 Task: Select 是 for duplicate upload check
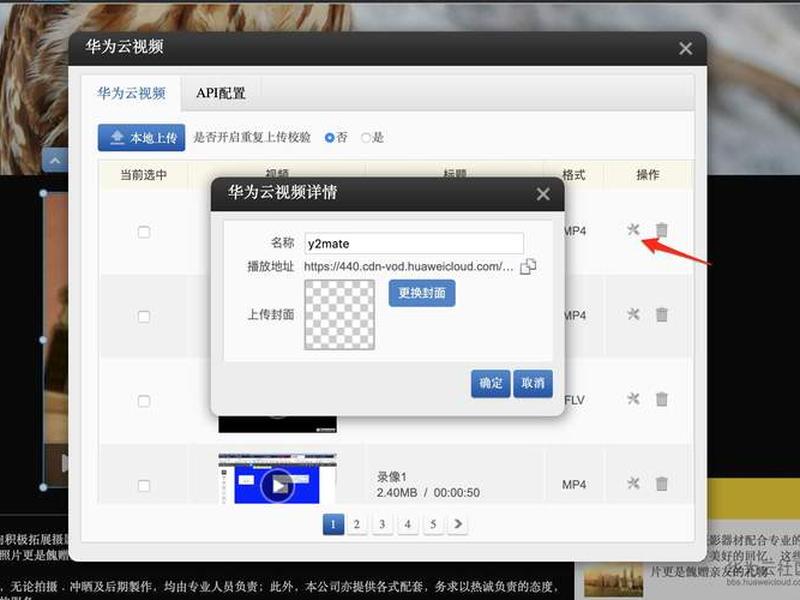365,138
